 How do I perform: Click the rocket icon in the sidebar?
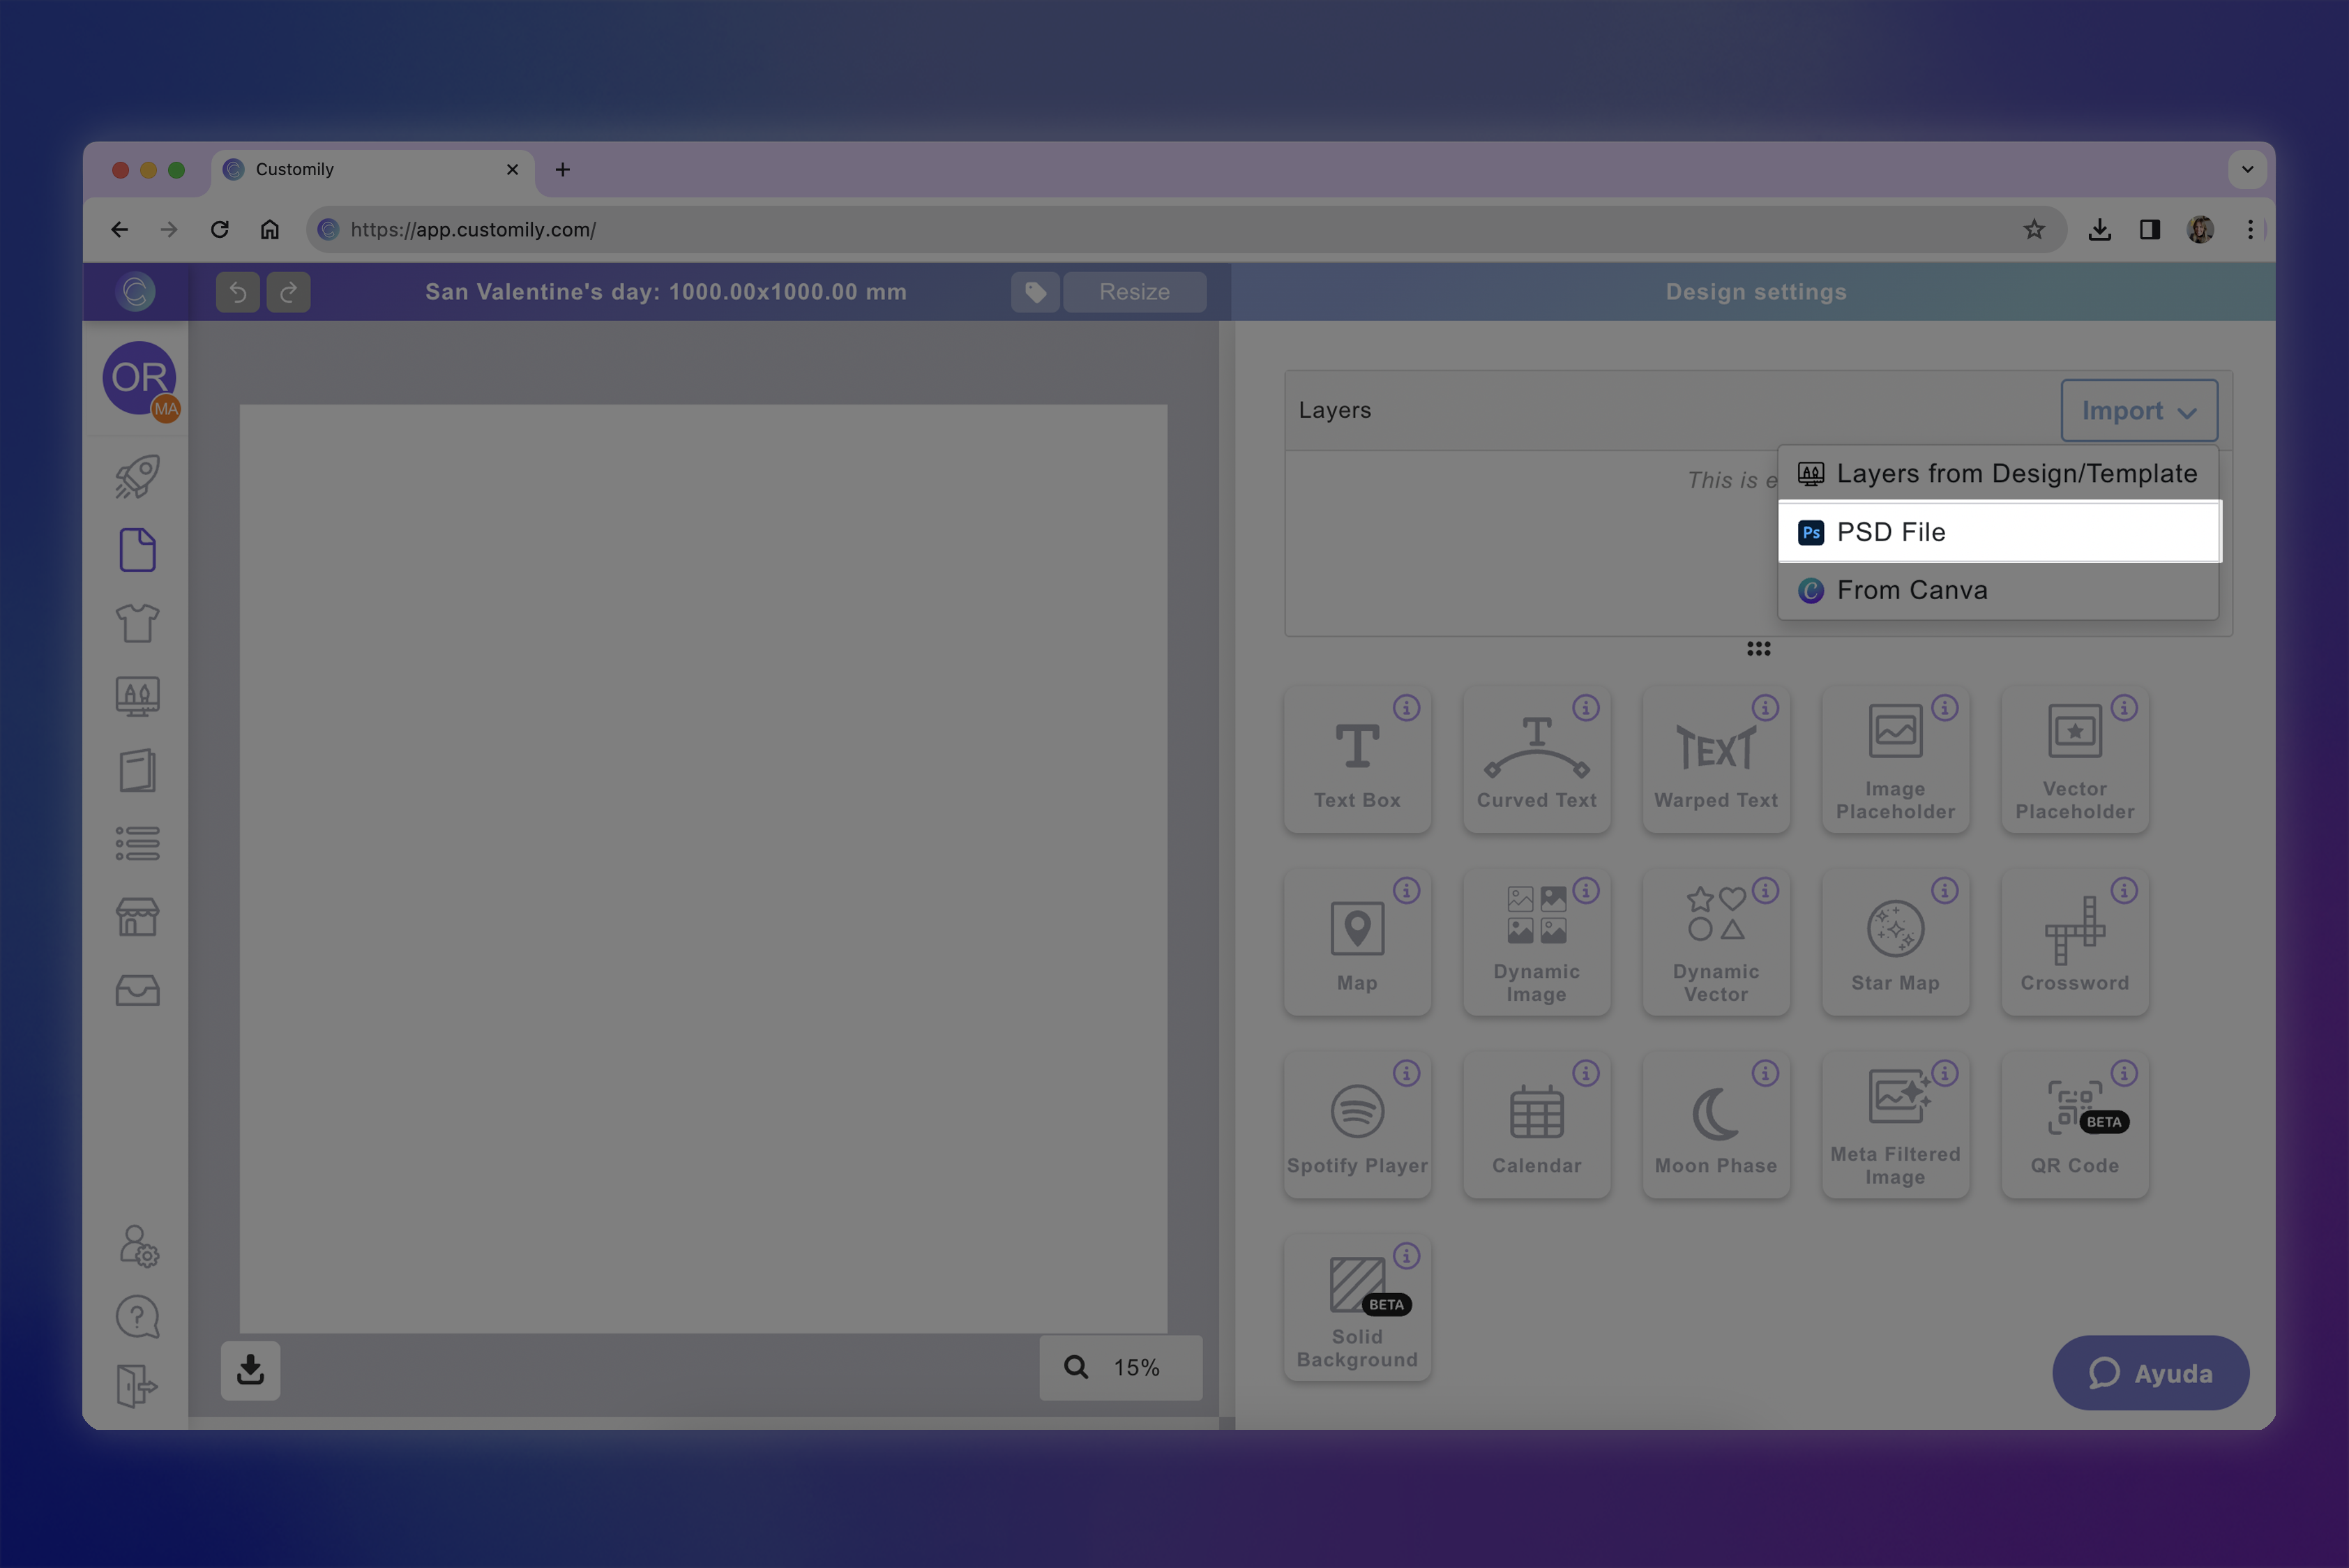click(x=137, y=477)
